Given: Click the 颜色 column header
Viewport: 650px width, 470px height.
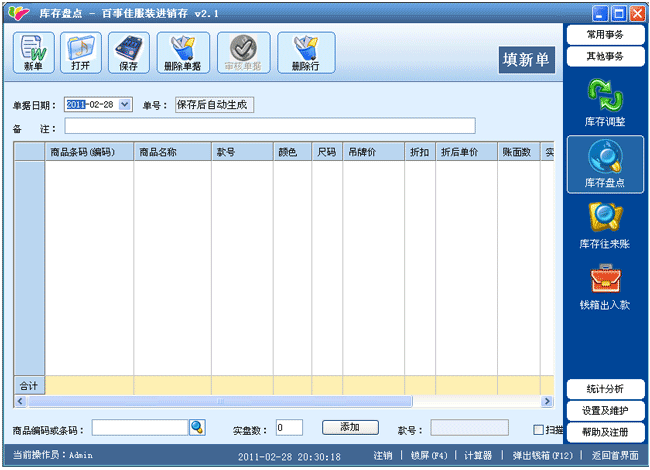Looking at the screenshot, I should point(292,152).
